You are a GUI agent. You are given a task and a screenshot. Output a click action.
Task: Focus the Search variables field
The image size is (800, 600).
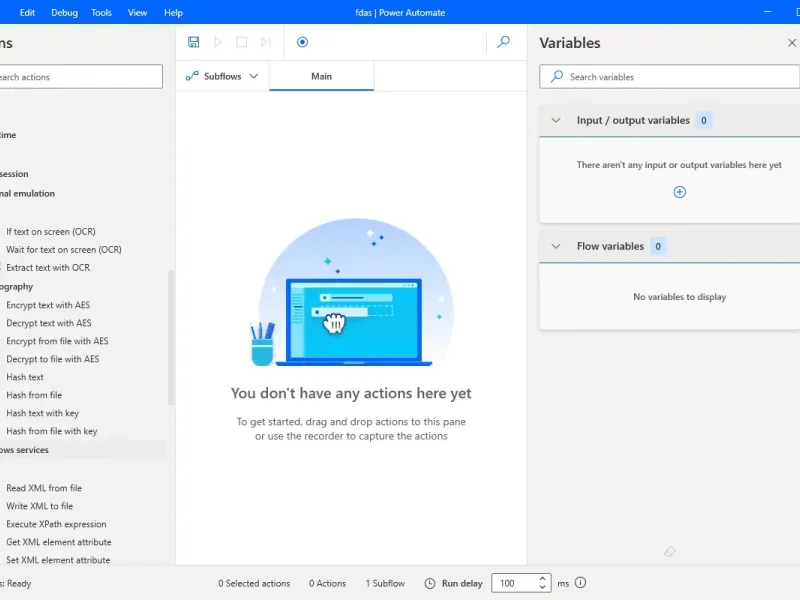point(669,77)
